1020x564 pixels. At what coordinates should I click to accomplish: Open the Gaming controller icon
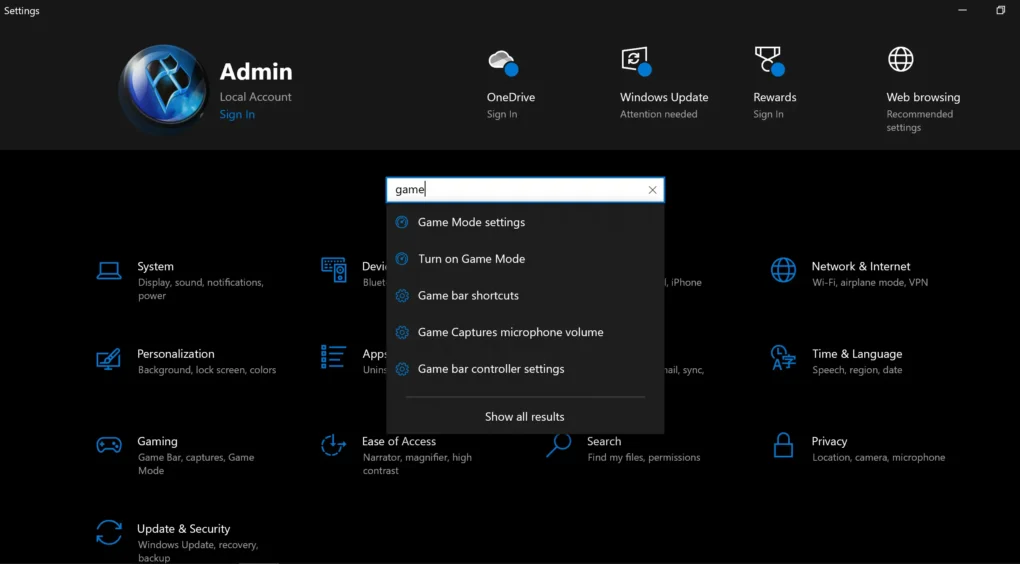(109, 445)
